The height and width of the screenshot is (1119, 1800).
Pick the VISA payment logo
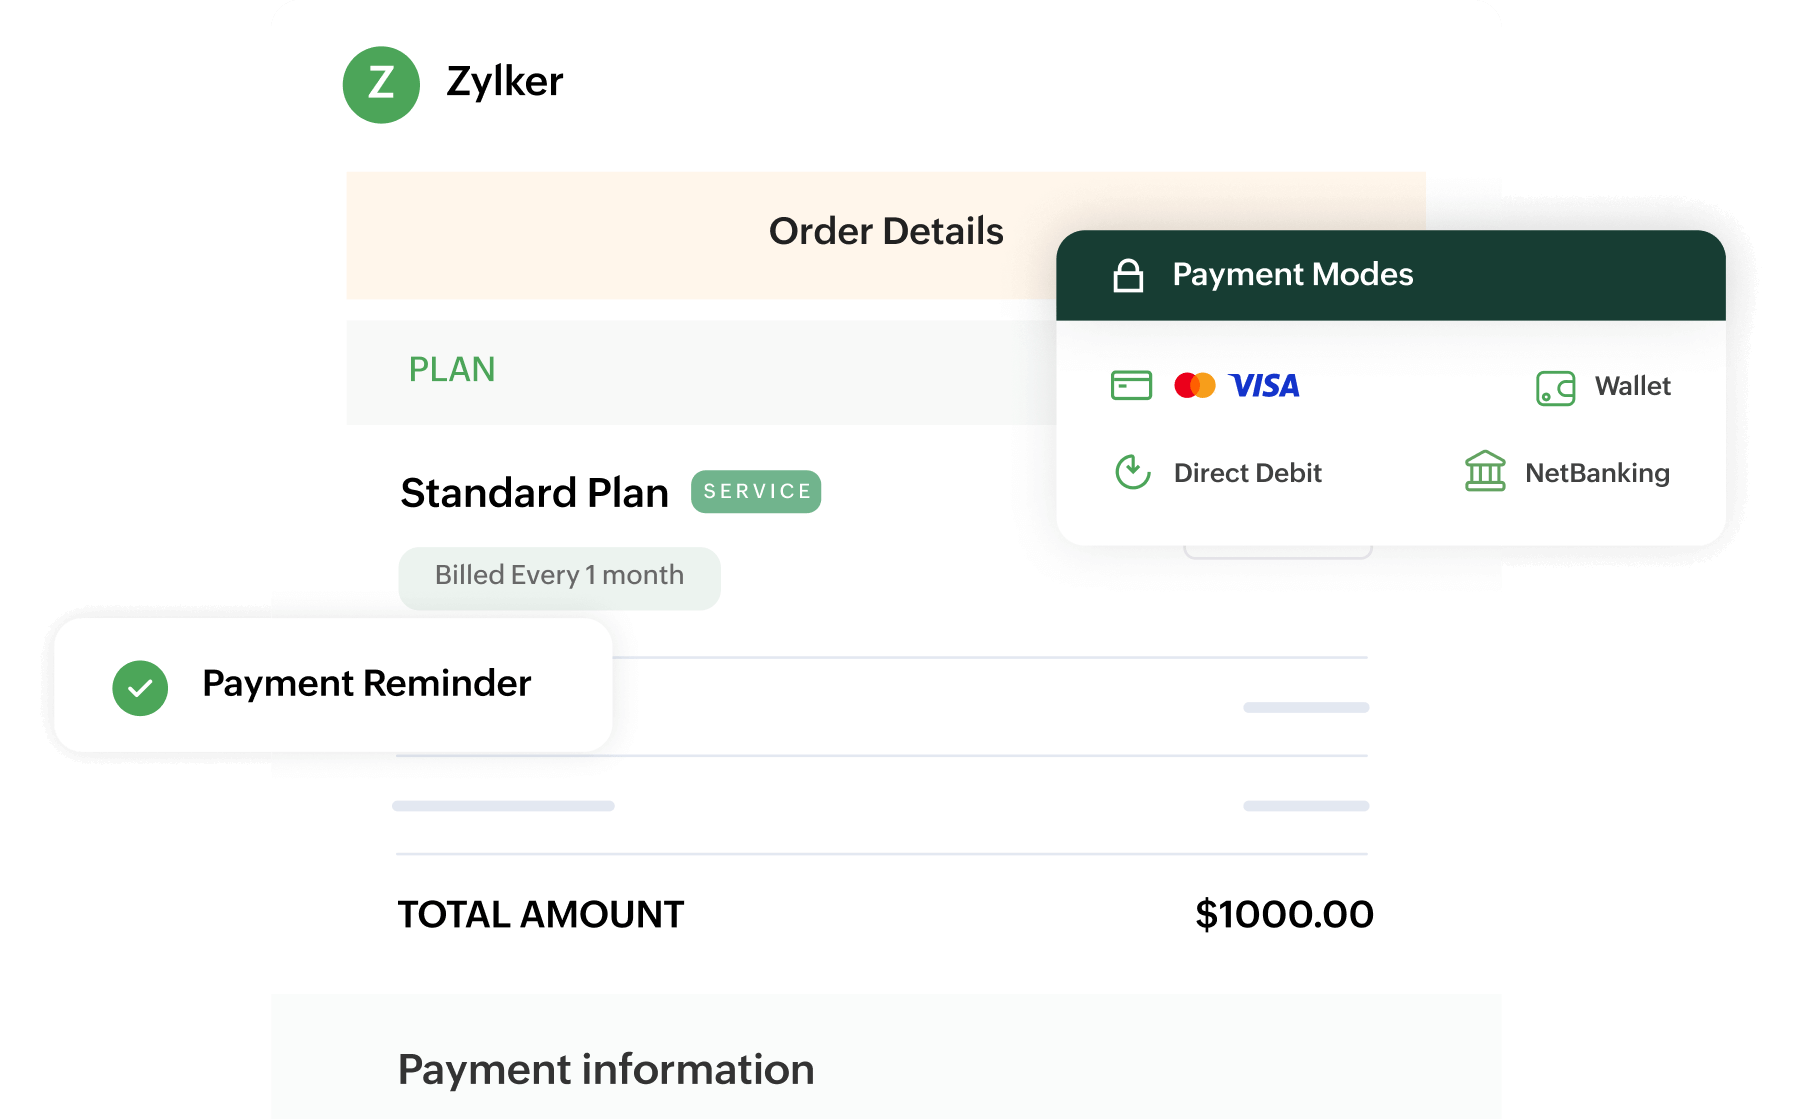coord(1264,385)
